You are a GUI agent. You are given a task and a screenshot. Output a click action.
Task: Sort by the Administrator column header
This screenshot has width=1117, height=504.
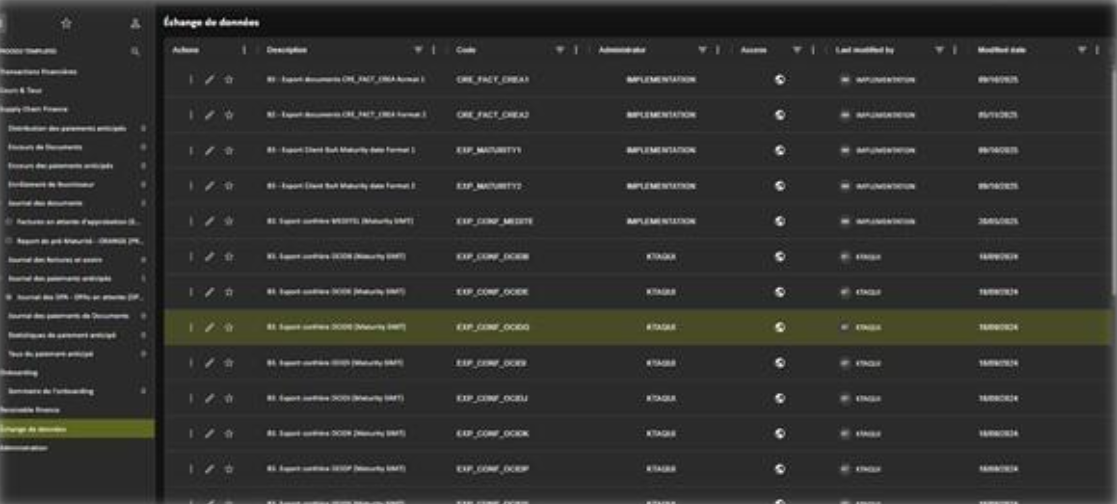pos(623,50)
